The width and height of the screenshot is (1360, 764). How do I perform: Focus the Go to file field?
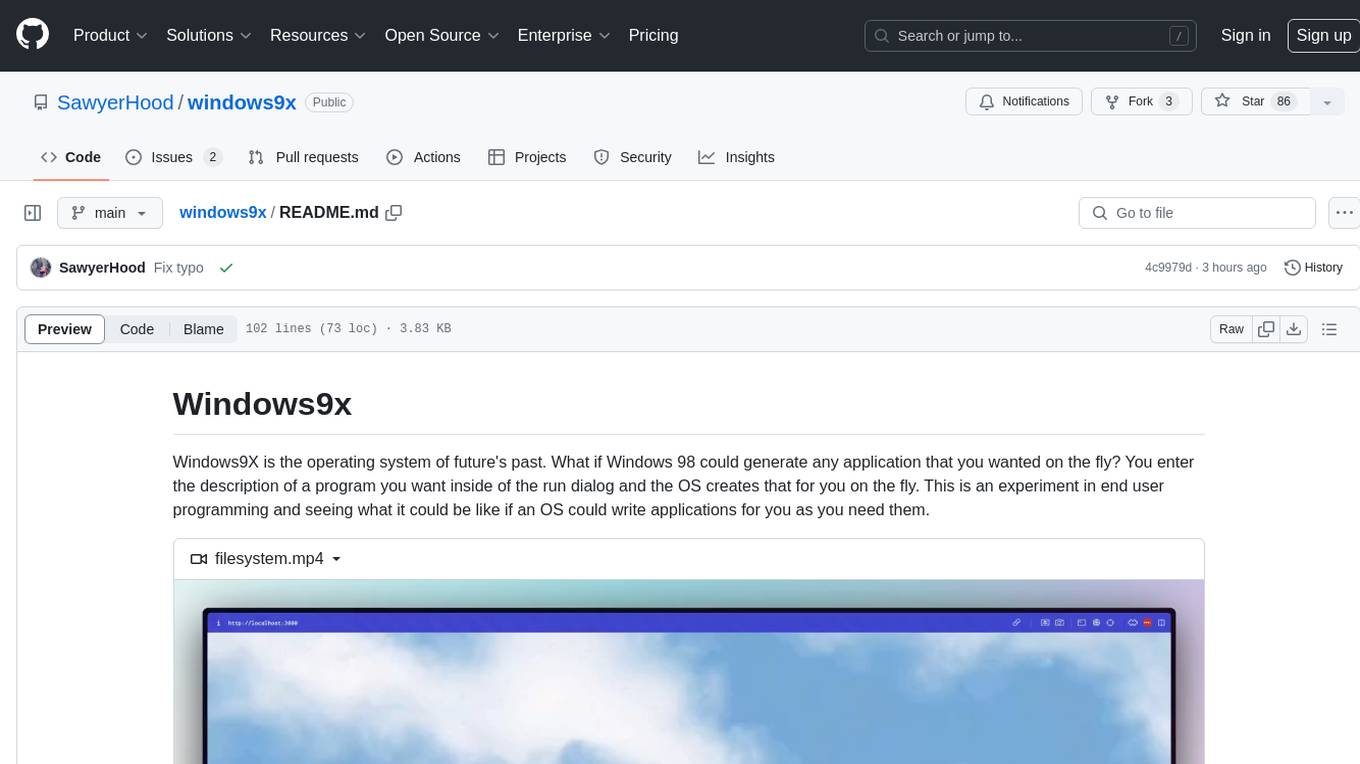(1197, 213)
